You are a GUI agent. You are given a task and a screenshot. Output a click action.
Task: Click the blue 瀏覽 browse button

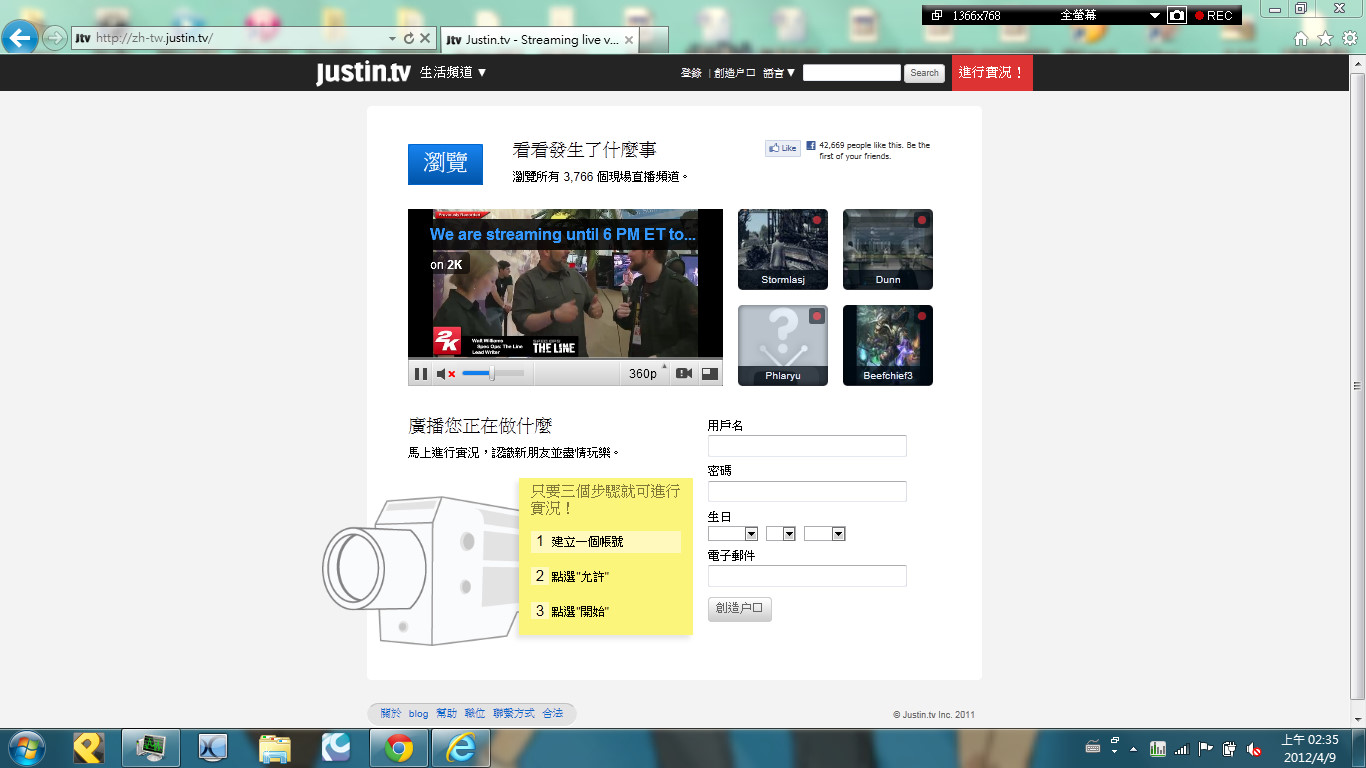tap(445, 164)
